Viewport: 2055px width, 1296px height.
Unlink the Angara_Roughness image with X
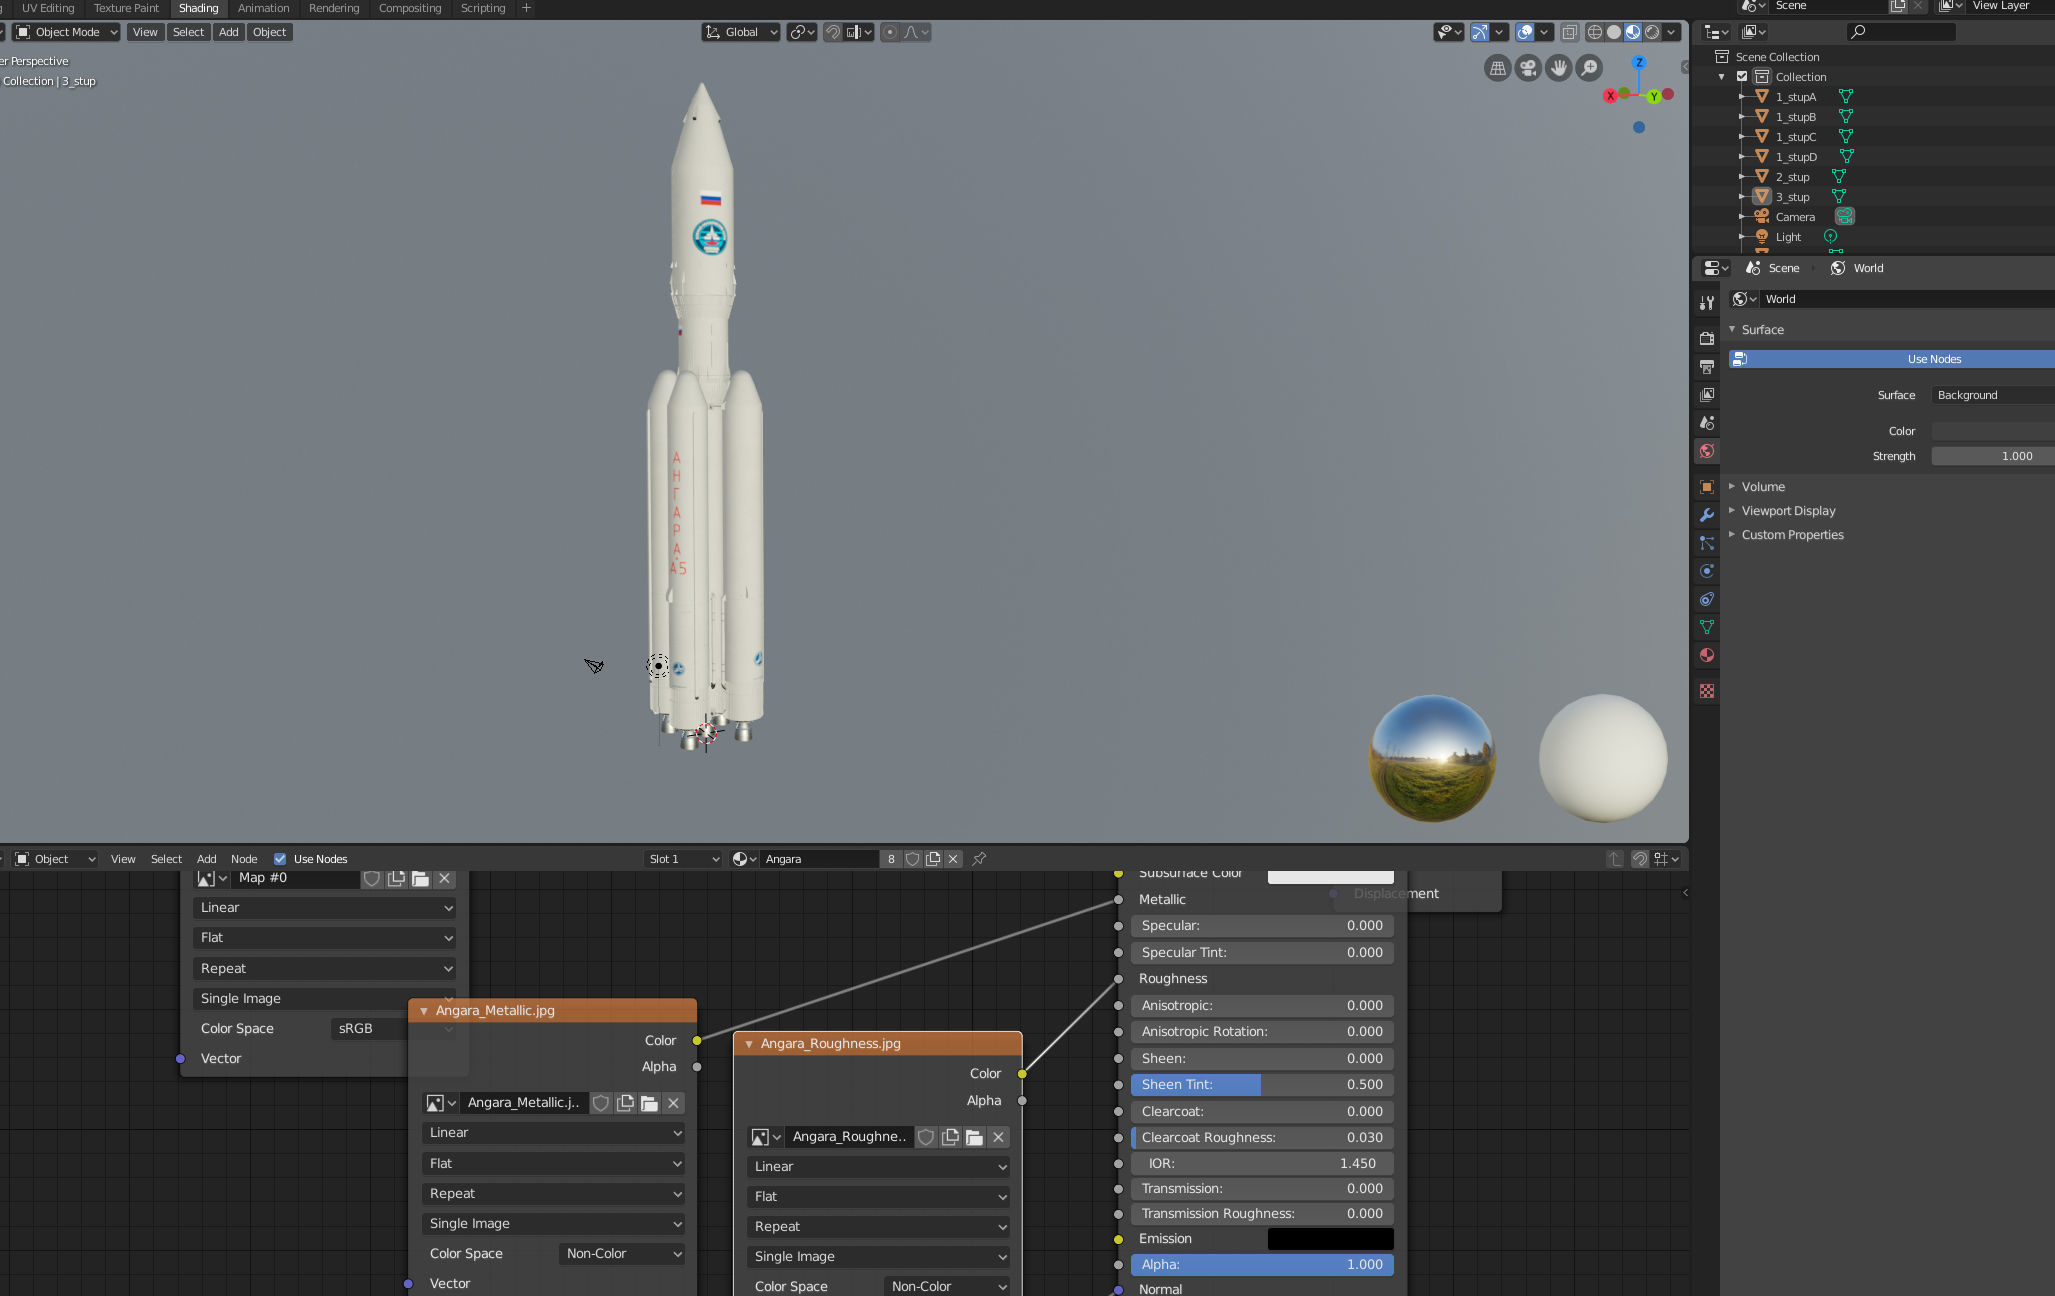tap(998, 1137)
